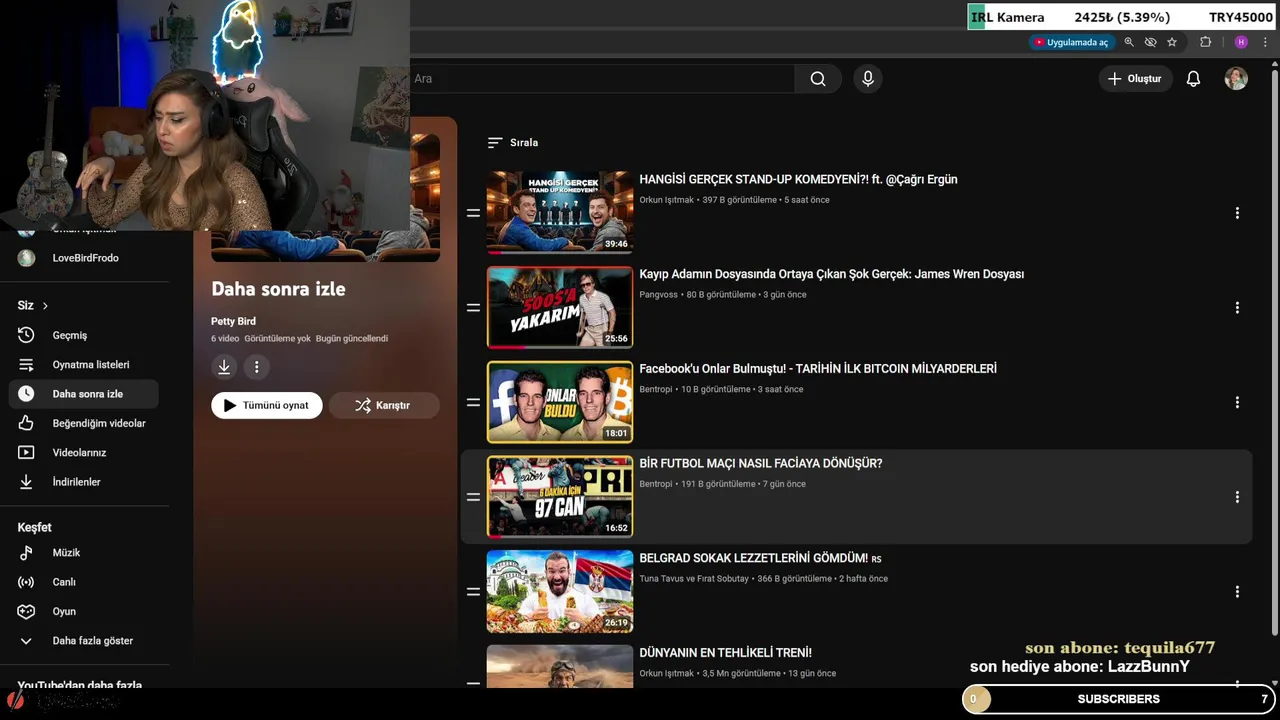This screenshot has width=1280, height=720.
Task: Open the YouTube account avatar menu
Action: pos(1236,79)
